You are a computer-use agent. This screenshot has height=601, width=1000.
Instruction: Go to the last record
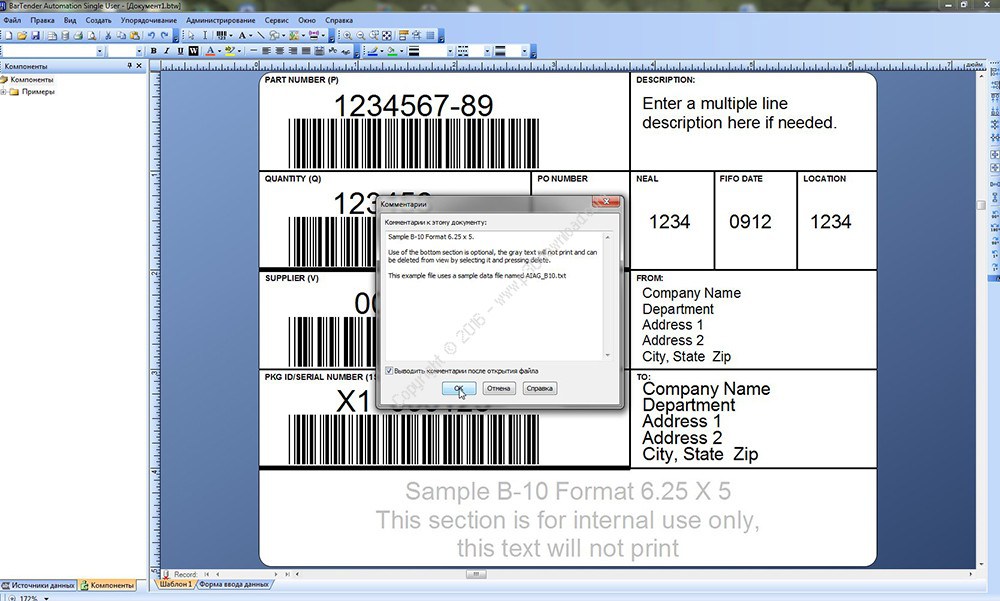287,574
